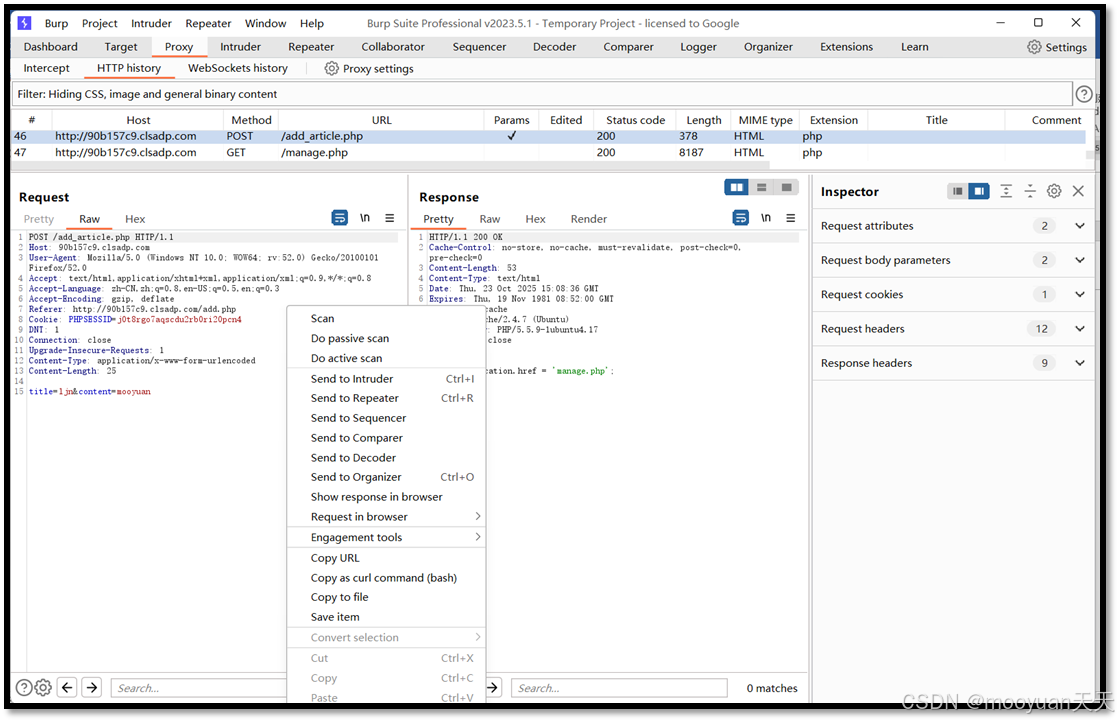The width and height of the screenshot is (1119, 722).
Task: Sort by Status code column
Action: tap(635, 120)
